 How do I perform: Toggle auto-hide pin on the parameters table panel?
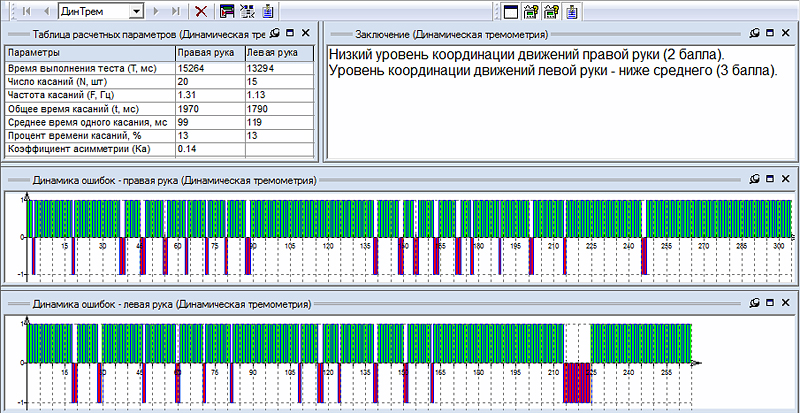click(274, 33)
